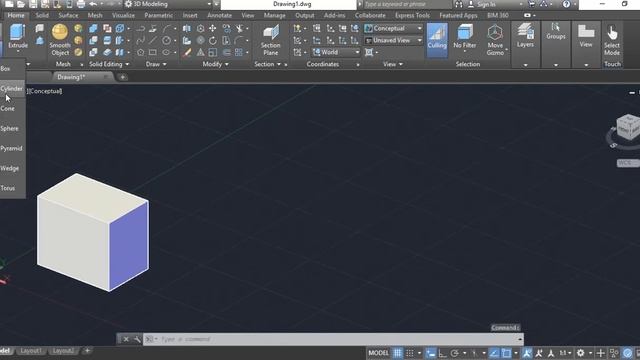Click the solid Subtract icon
This screenshot has width=640, height=360.
pos(93,40)
